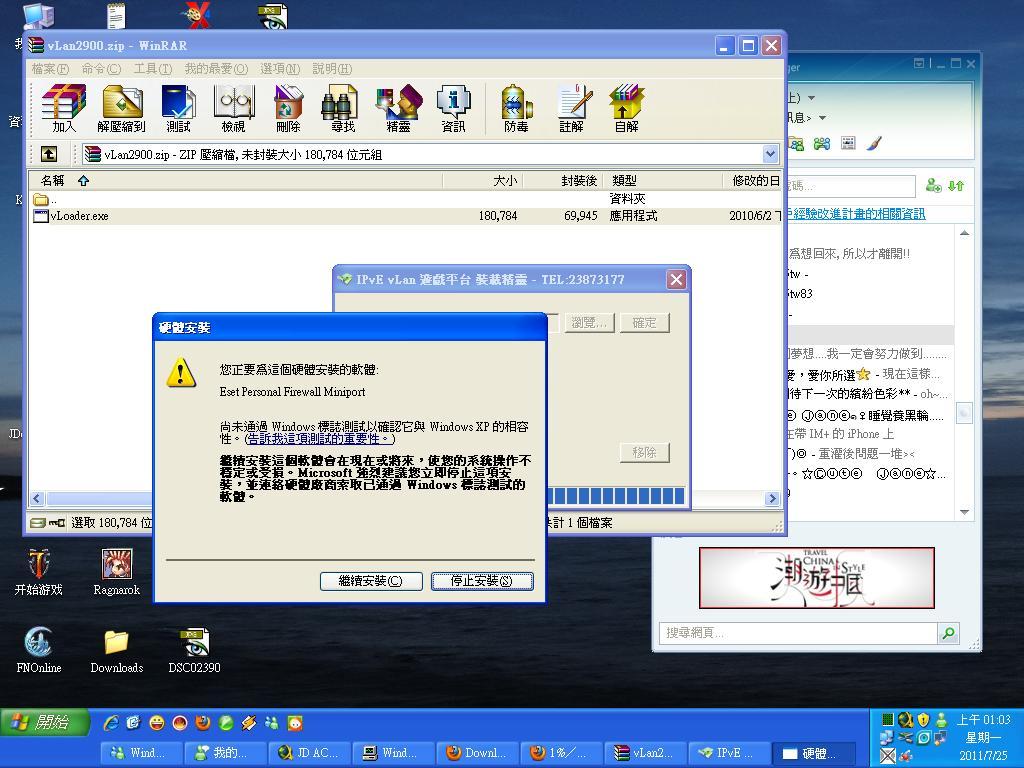Open the WinRAR address bar dropdown
The height and width of the screenshot is (768, 1024).
click(771, 154)
